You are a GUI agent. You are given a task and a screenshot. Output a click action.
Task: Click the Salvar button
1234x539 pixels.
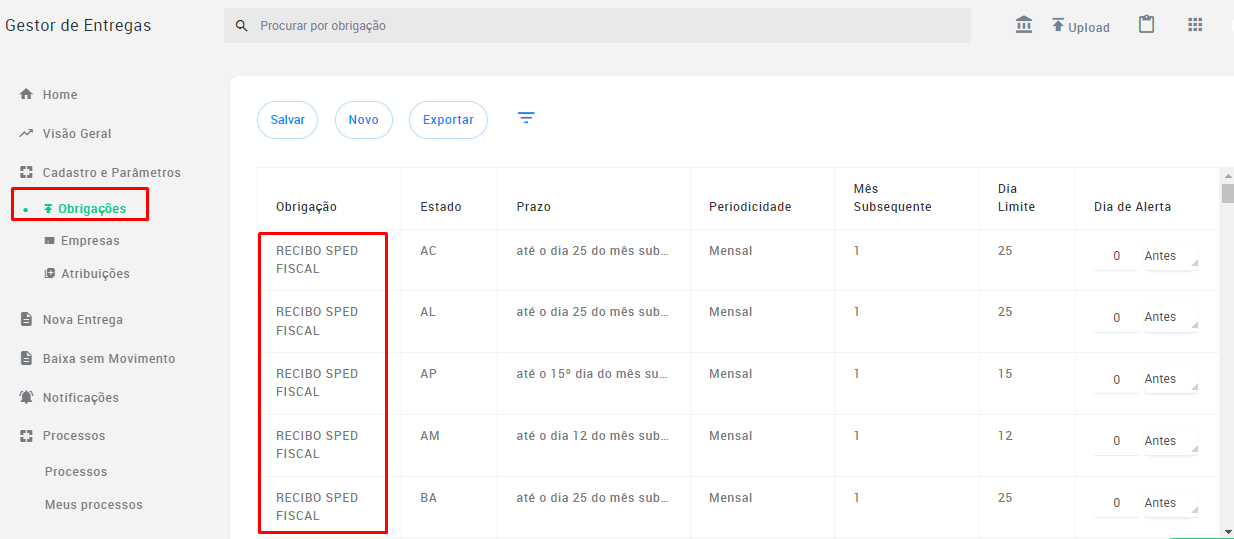click(x=288, y=119)
